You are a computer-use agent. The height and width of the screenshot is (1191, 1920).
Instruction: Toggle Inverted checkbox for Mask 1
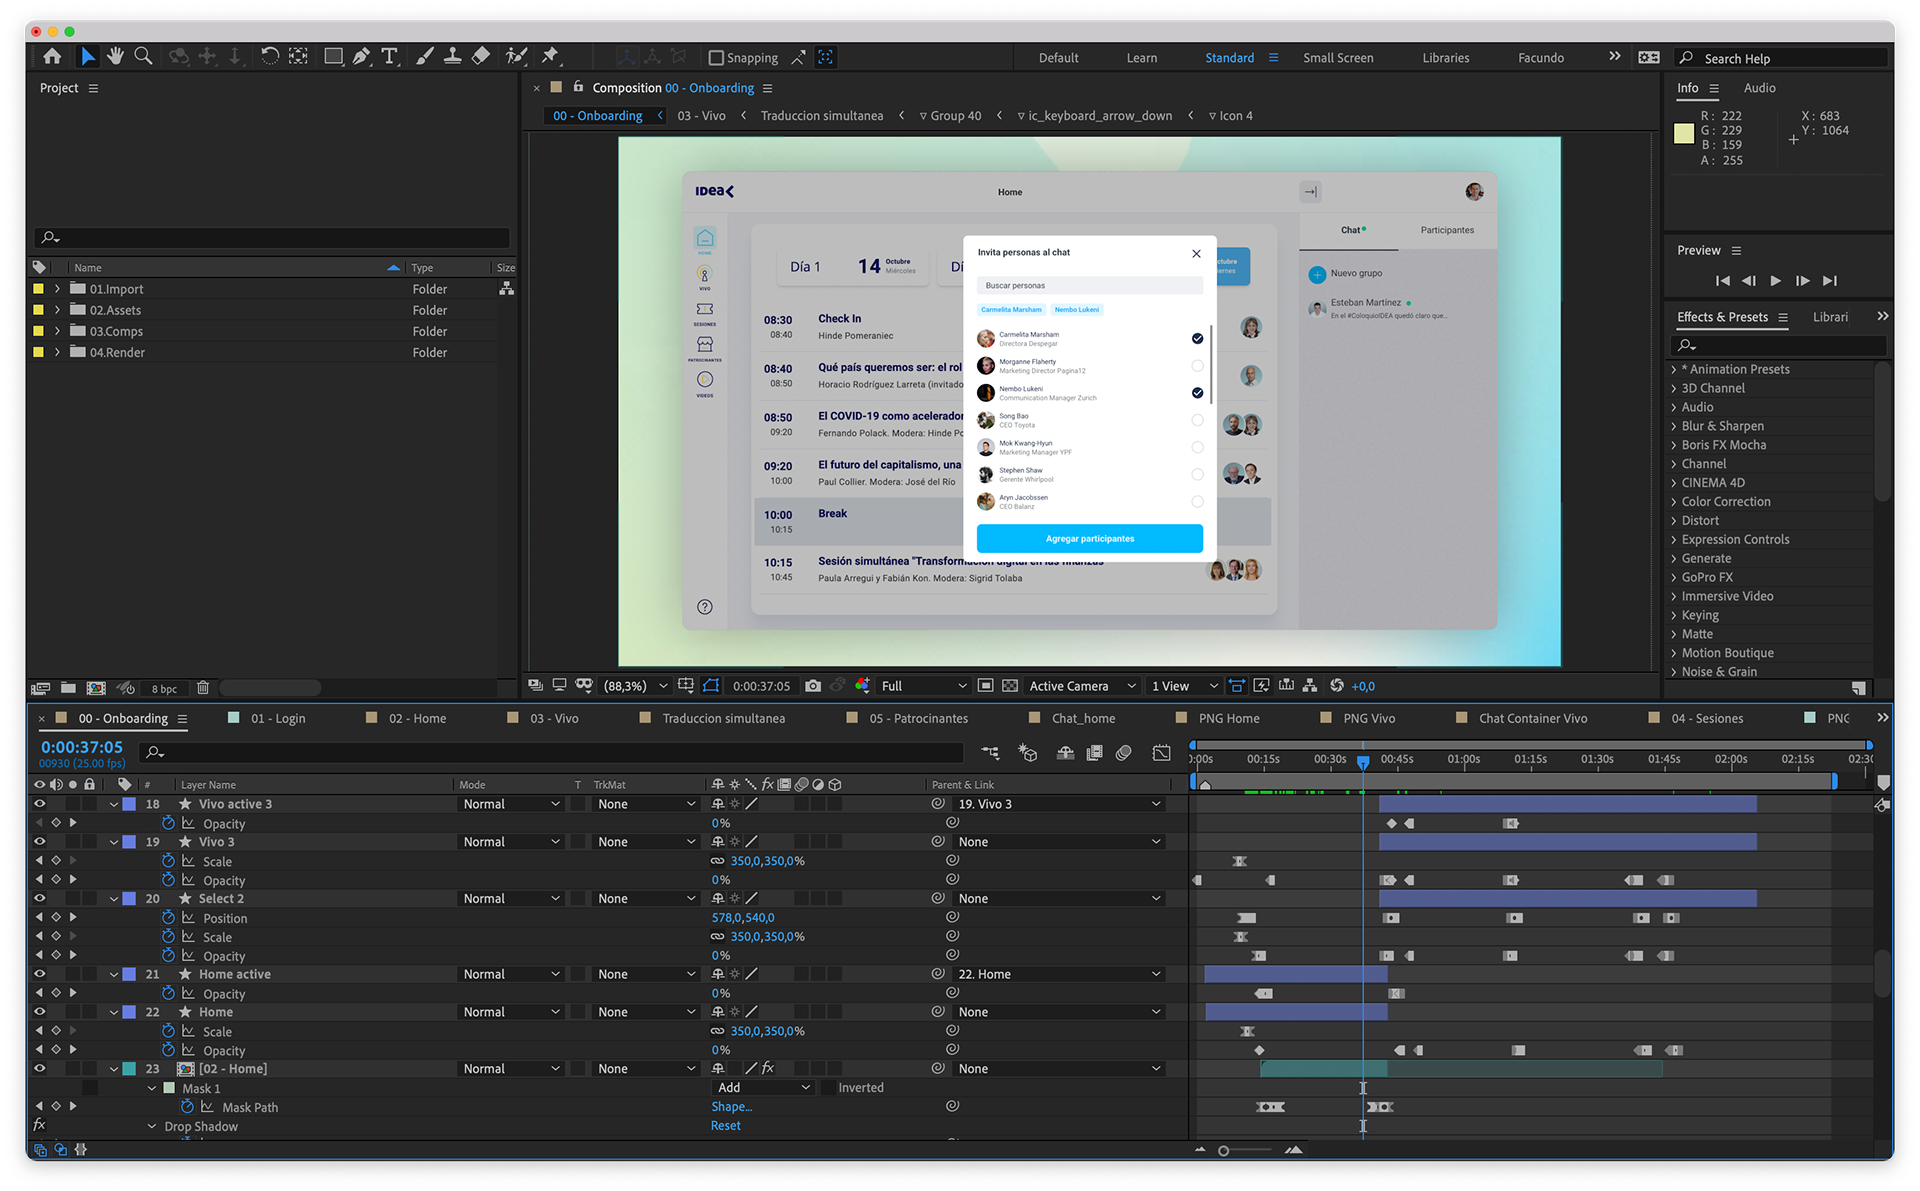[828, 1088]
